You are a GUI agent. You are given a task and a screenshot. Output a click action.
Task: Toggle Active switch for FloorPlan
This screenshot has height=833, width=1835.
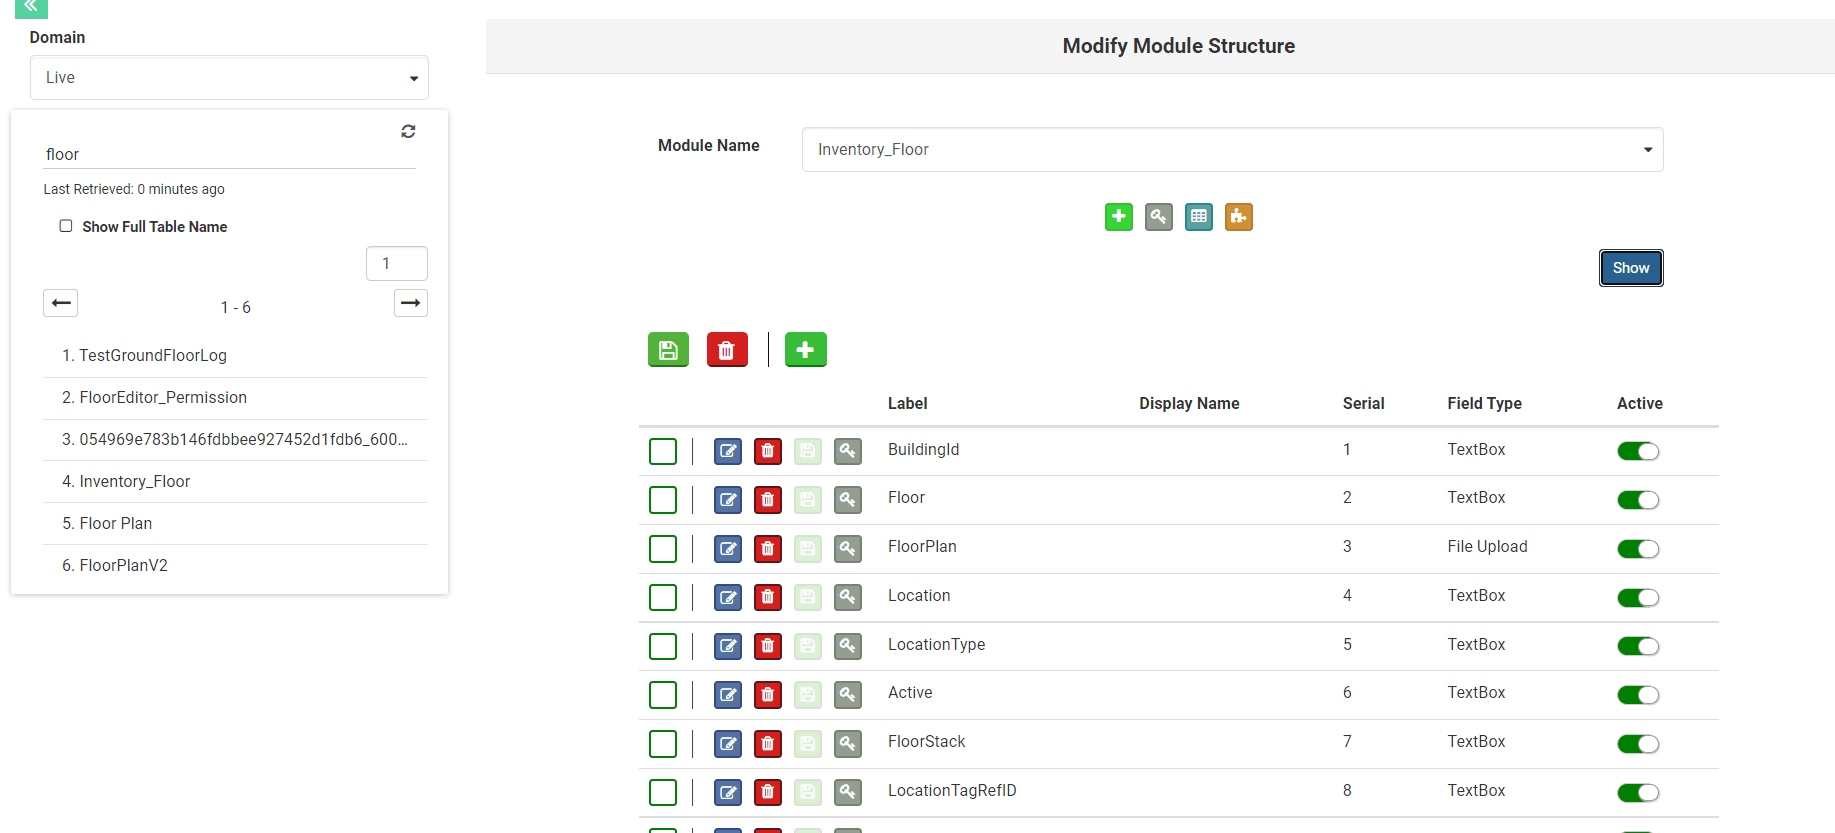click(1638, 549)
